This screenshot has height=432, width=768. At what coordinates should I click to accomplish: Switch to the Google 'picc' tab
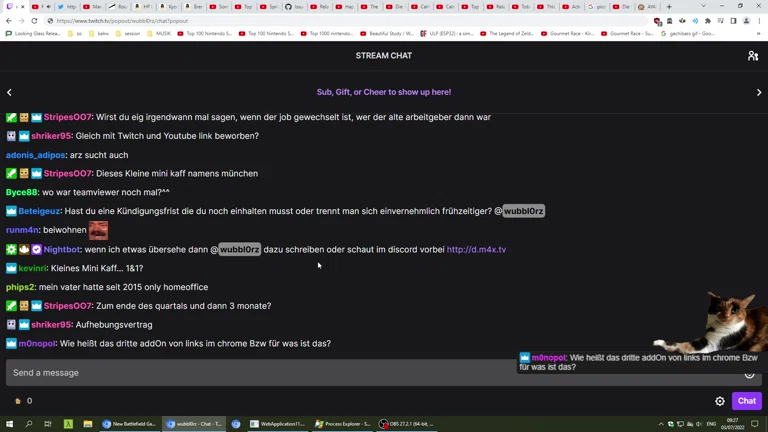click(597, 7)
